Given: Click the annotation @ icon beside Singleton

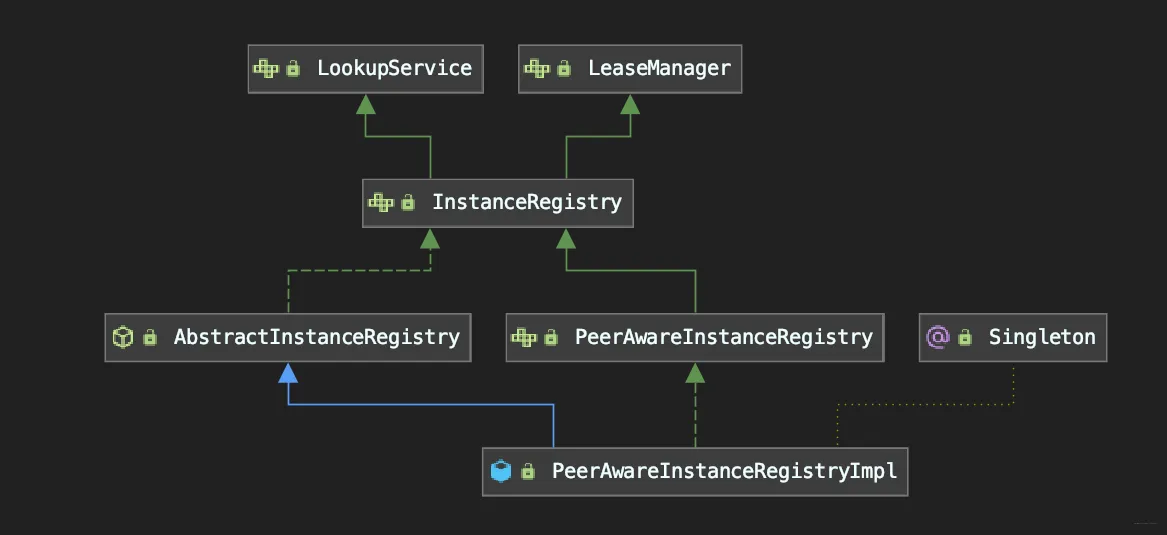Looking at the screenshot, I should (x=937, y=337).
